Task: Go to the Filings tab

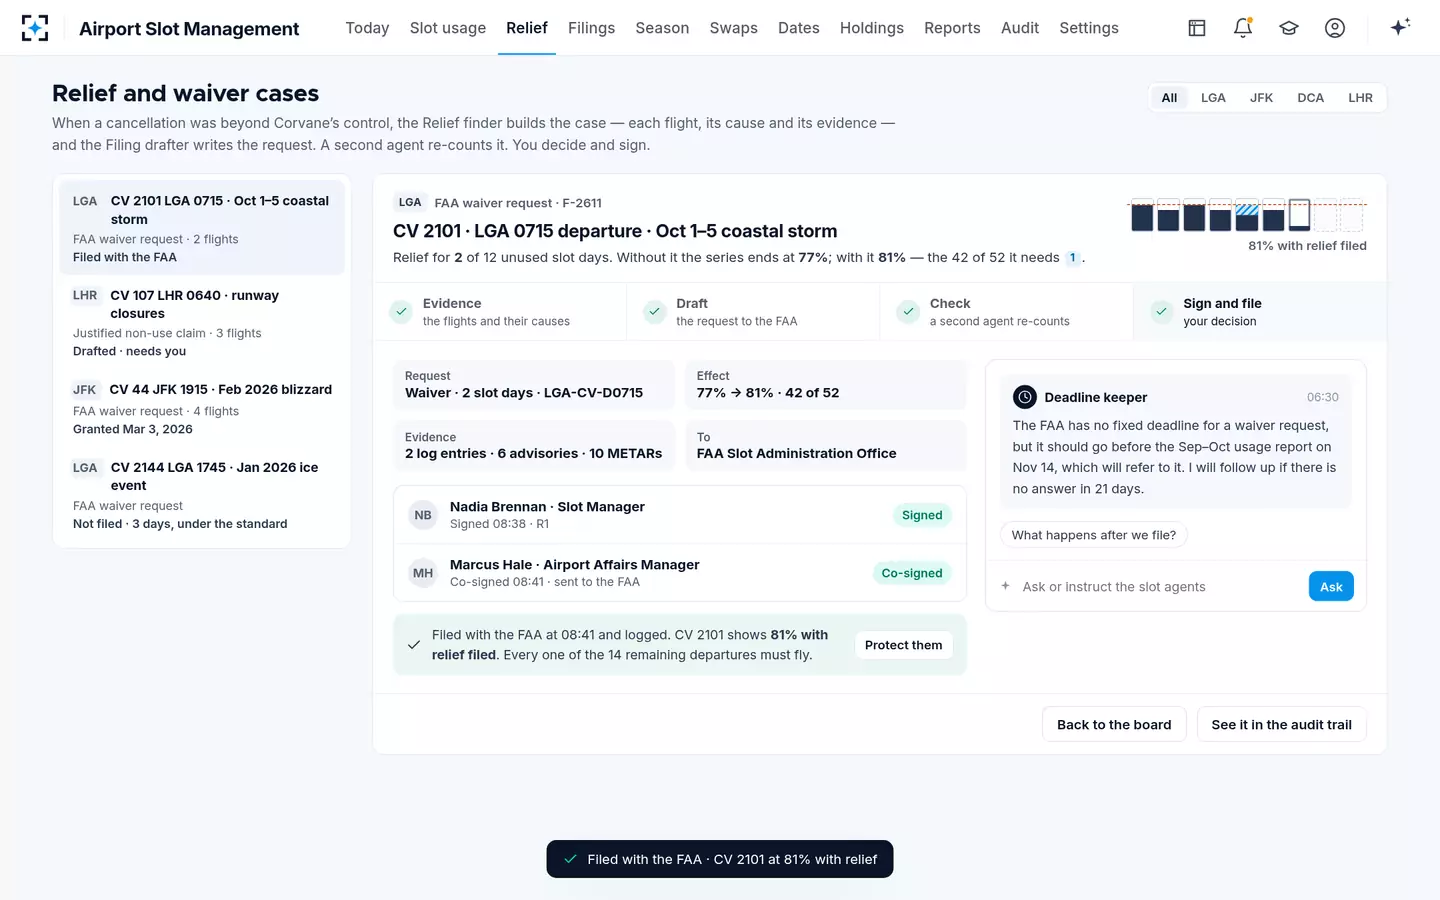Action: (x=591, y=28)
